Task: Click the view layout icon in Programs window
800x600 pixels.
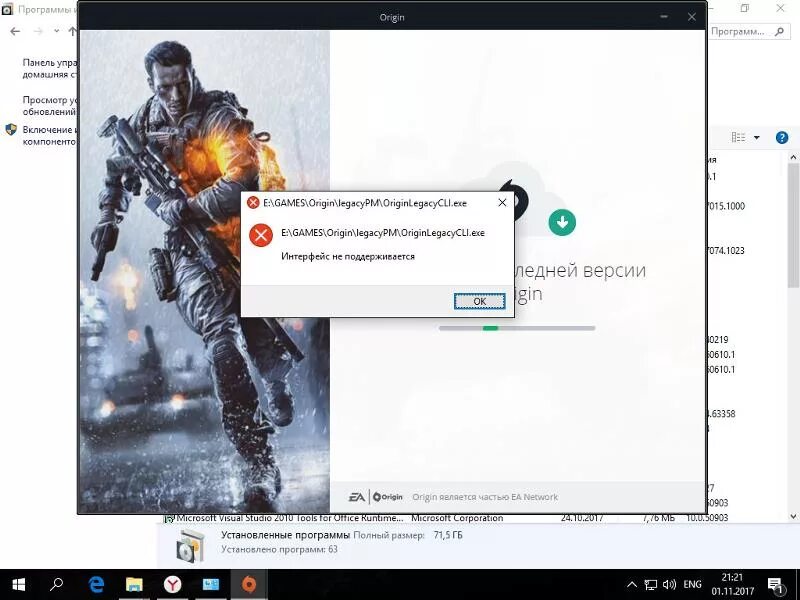Action: [738, 137]
